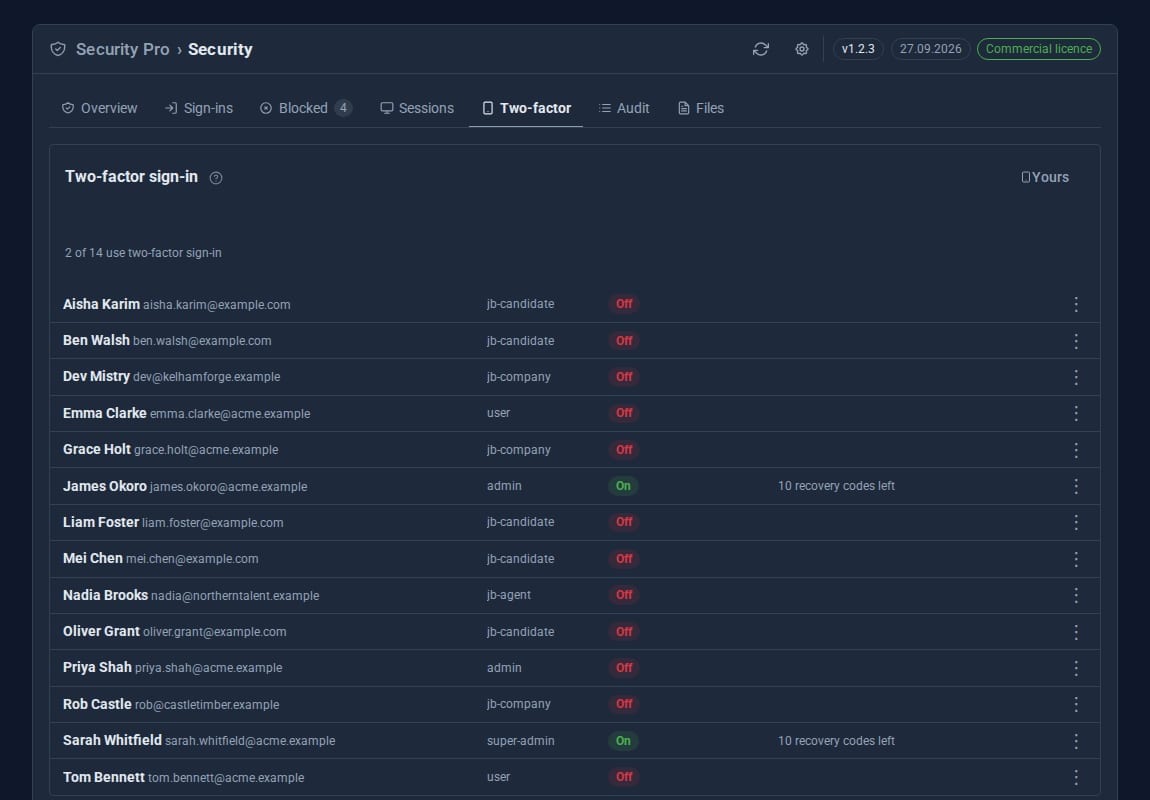Click the Off badge for Tom Bennett
This screenshot has height=800, width=1150.
coord(624,777)
